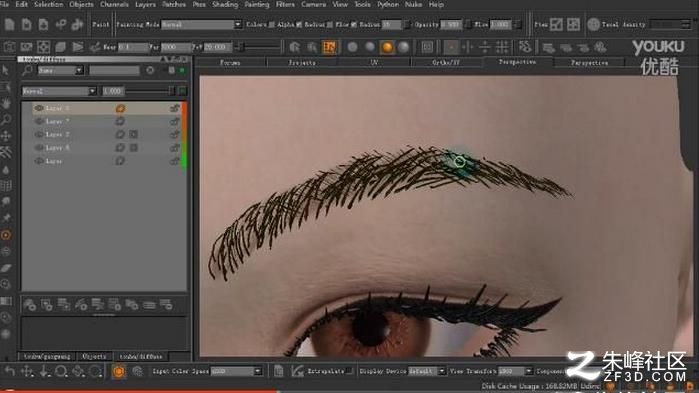The width and height of the screenshot is (699, 393).
Task: Toggle the eye on the selected top layer
Action: pyautogui.click(x=39, y=108)
